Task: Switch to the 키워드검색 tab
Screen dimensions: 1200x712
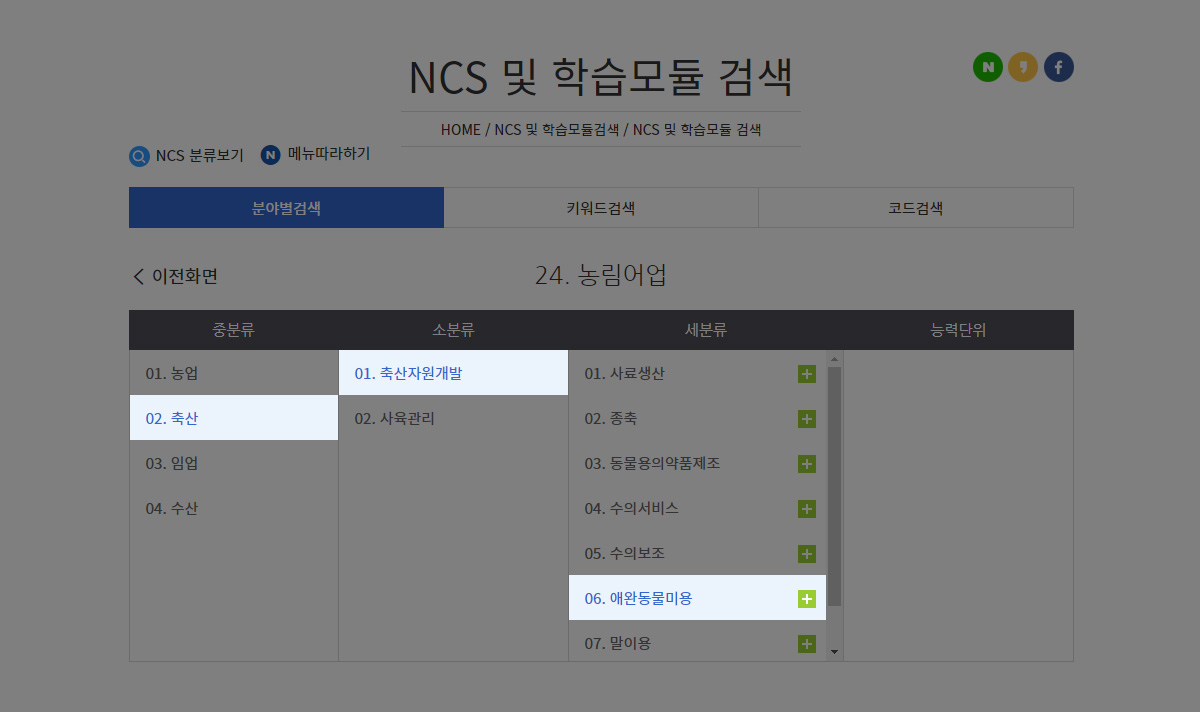Action: (x=600, y=208)
